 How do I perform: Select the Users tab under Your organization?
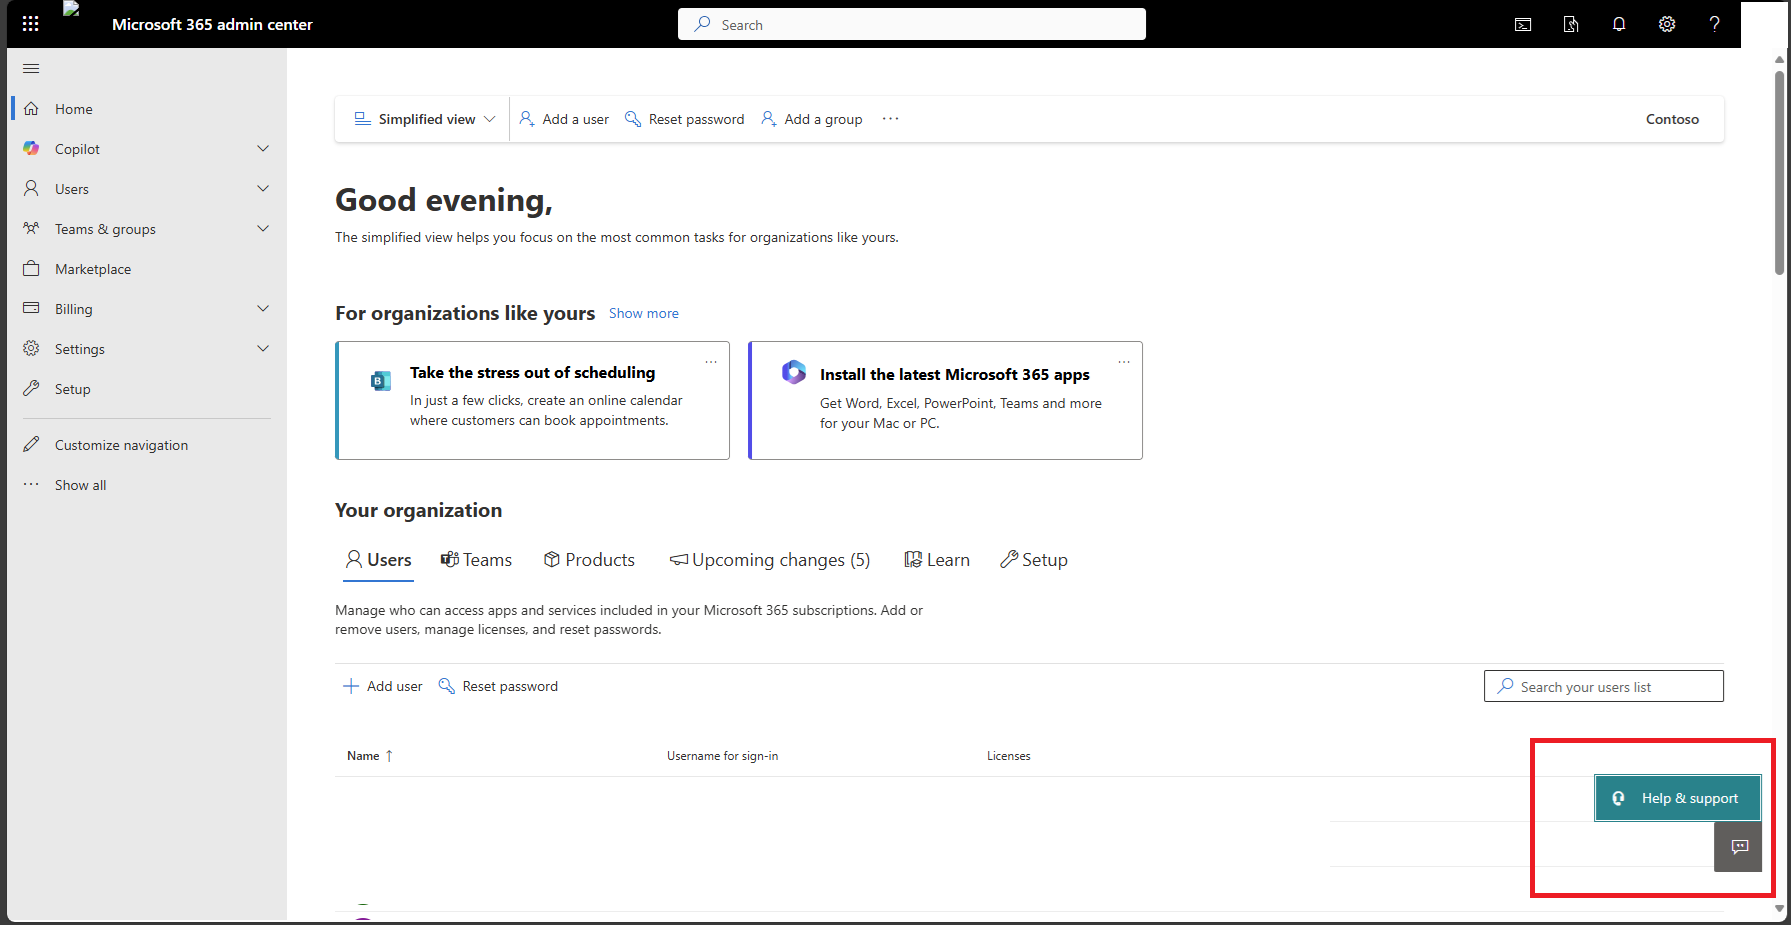pos(378,560)
